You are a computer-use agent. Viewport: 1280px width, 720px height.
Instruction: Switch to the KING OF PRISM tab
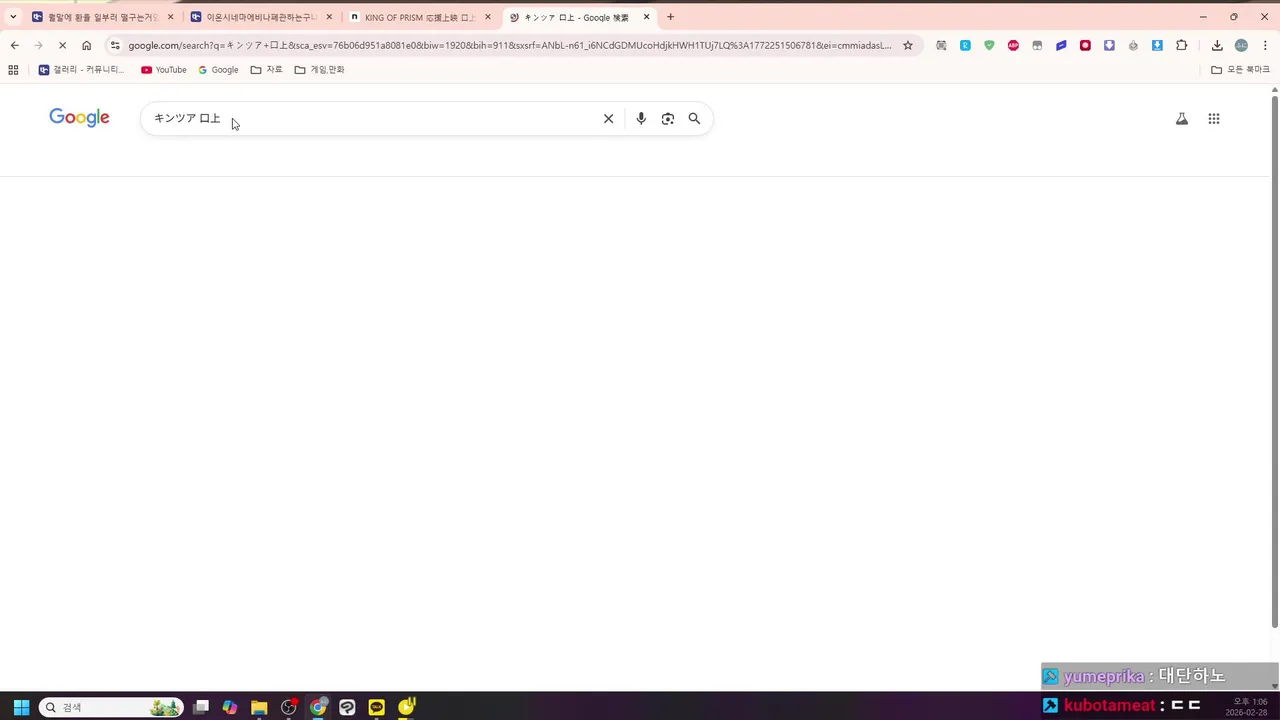[x=419, y=17]
